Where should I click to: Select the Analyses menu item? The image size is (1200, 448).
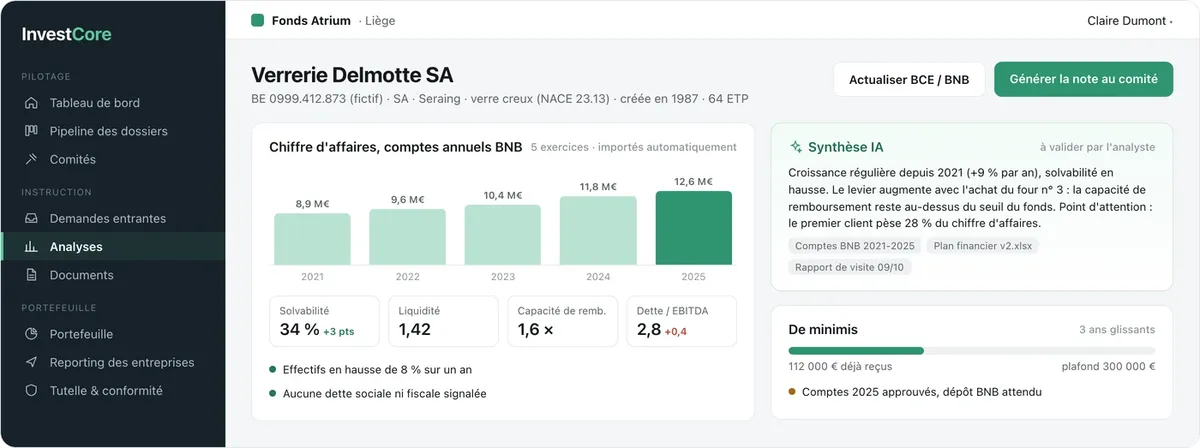point(113,247)
